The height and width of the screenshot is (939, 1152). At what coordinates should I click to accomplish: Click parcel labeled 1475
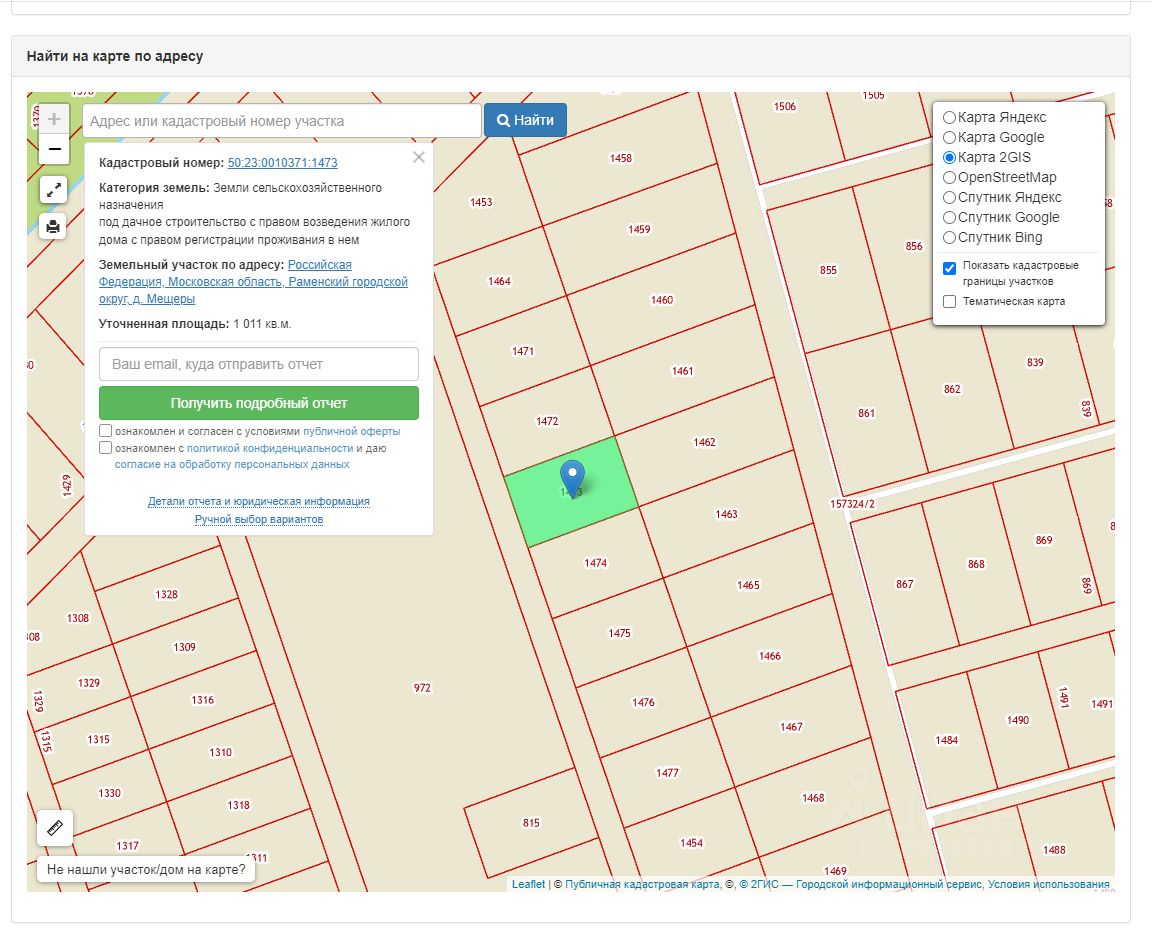click(x=619, y=633)
